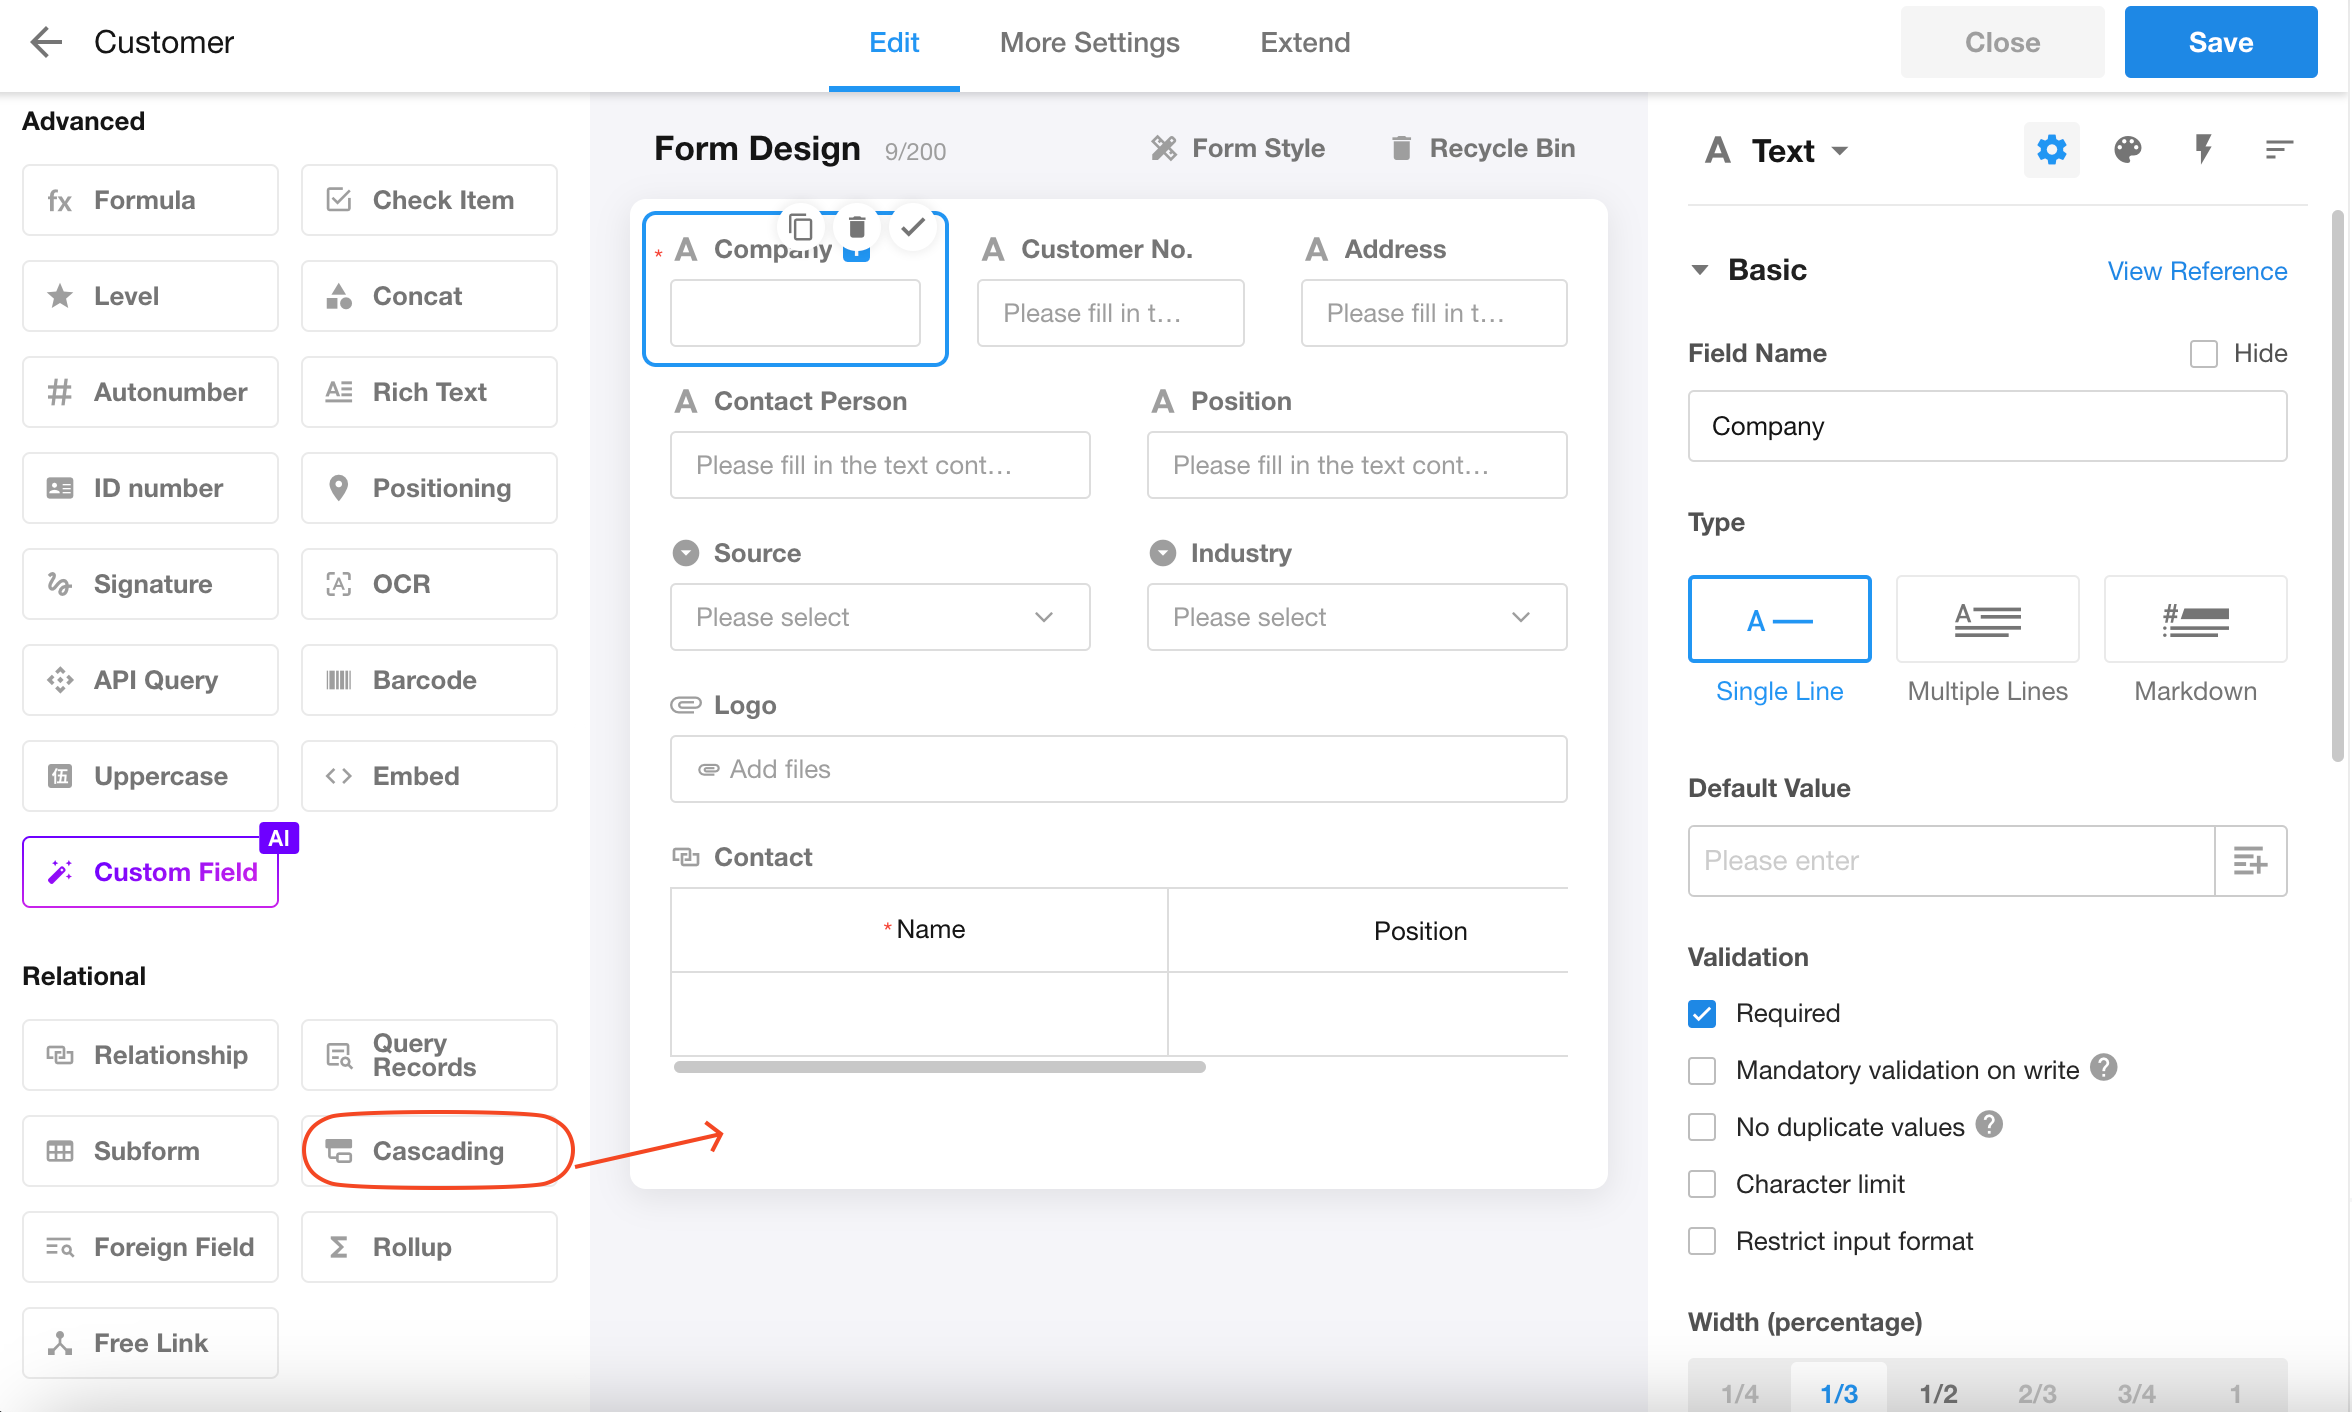Select the Multiple Lines type icon
The height and width of the screenshot is (1412, 2352).
pos(1987,619)
